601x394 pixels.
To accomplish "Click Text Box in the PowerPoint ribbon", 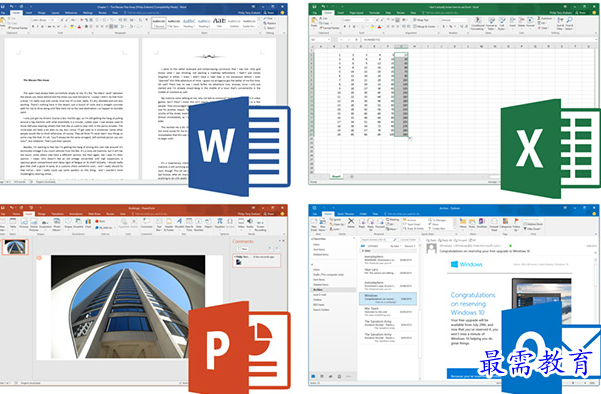I will [159, 224].
